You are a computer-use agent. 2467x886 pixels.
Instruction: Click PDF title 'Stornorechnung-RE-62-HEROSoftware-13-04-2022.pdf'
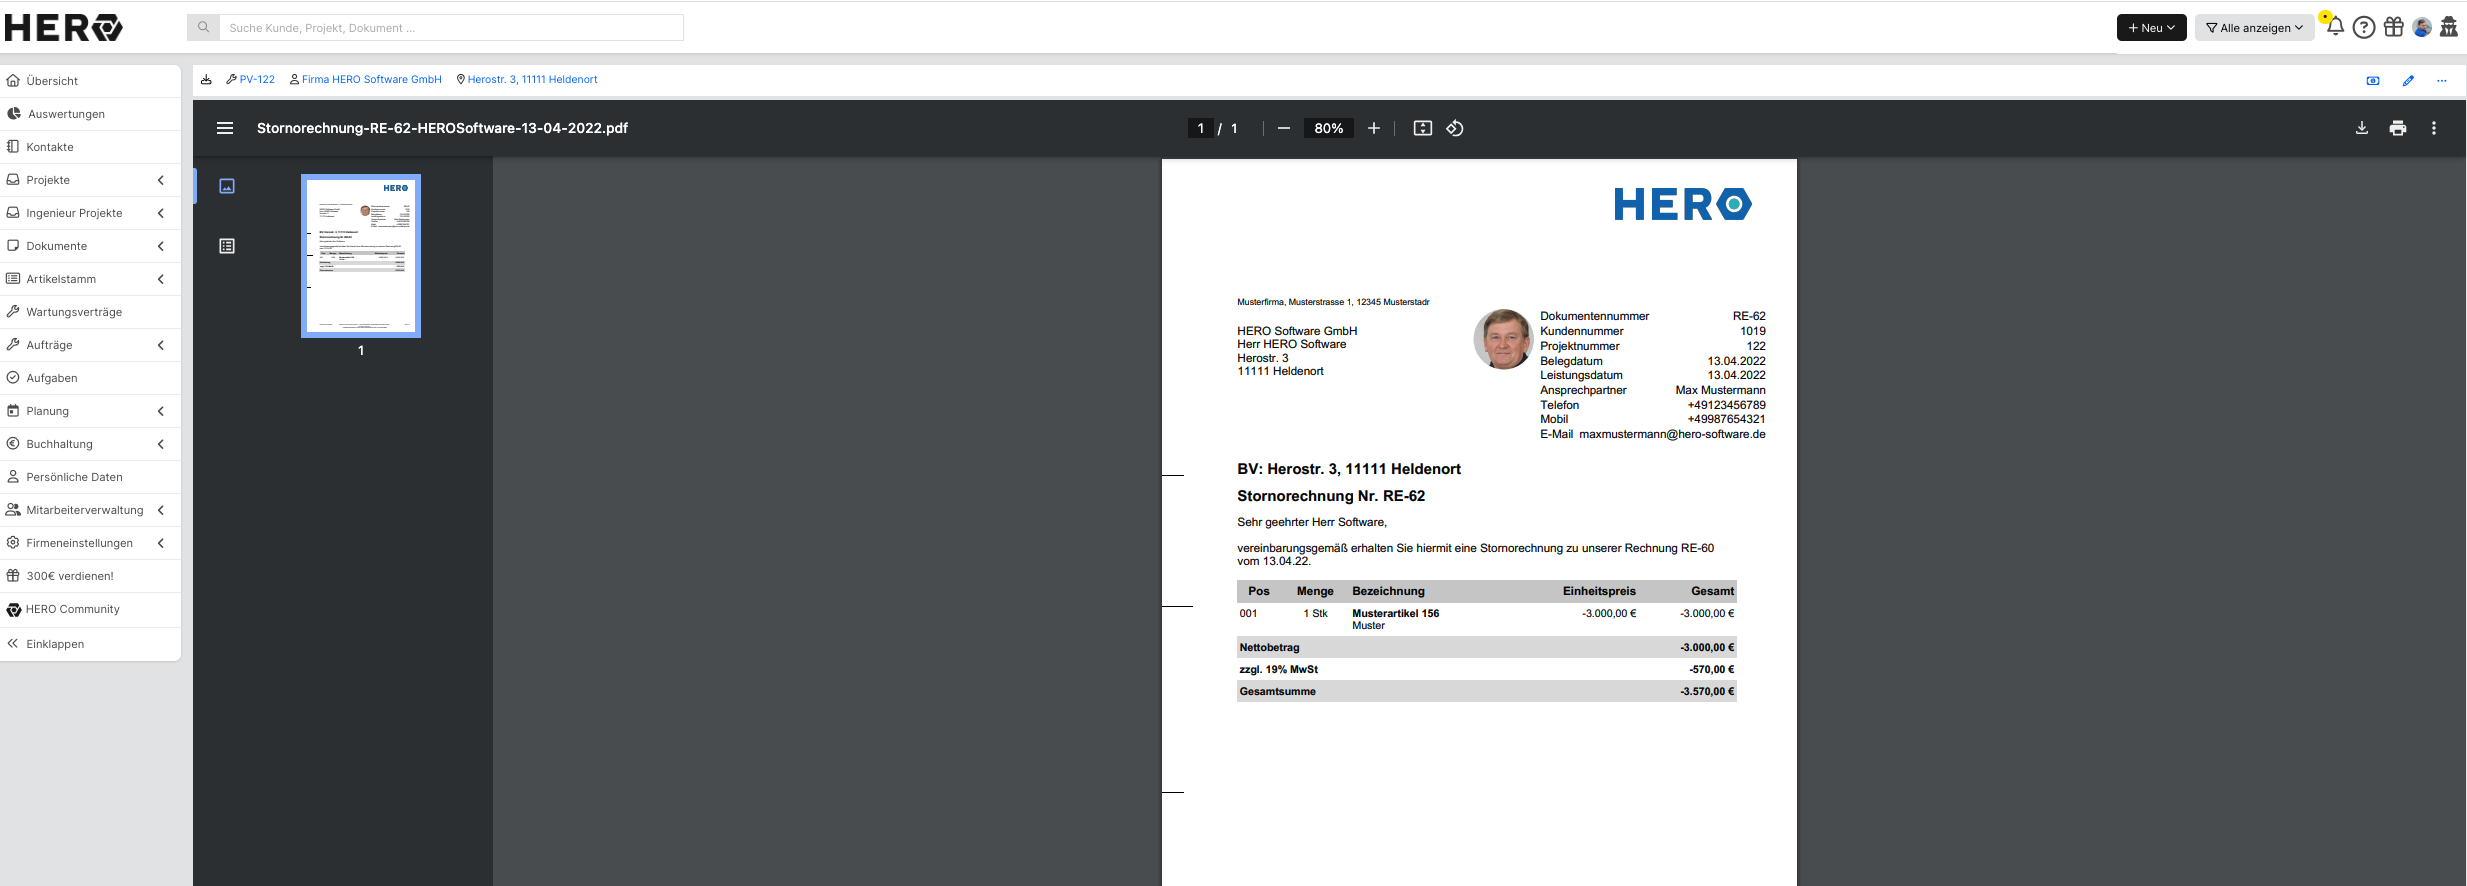point(442,128)
